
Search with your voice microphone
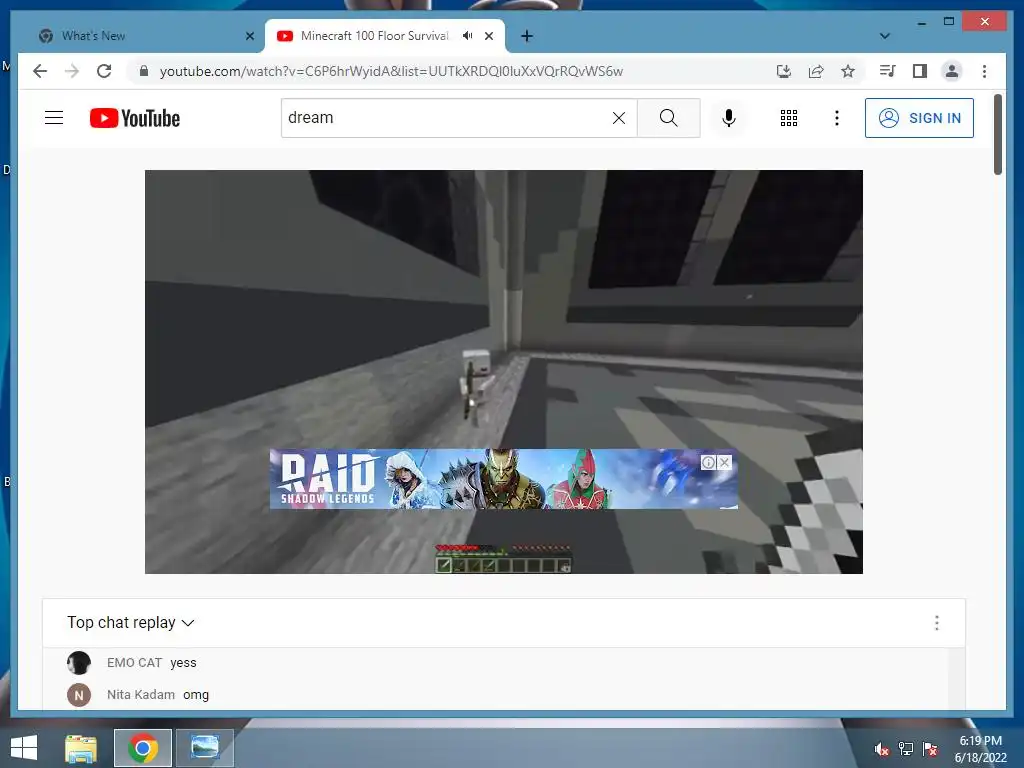click(x=729, y=118)
